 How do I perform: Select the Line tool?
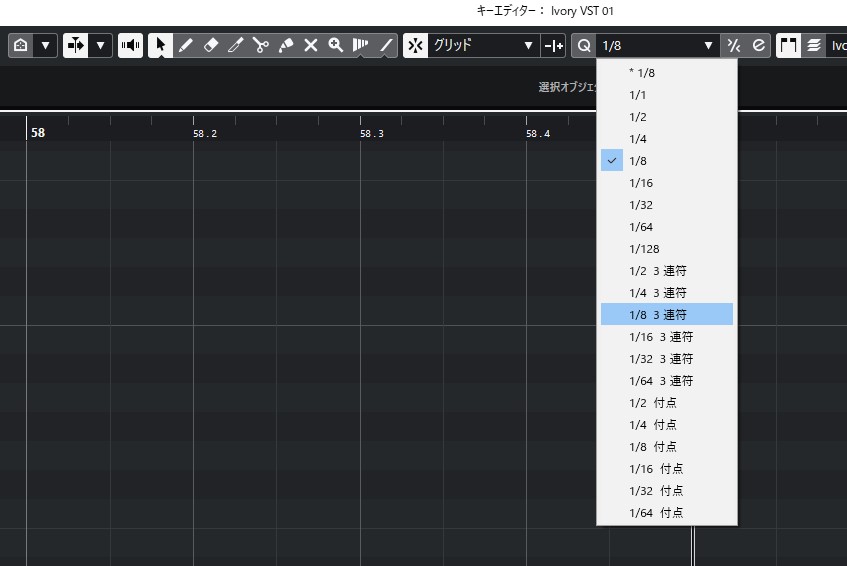point(386,45)
